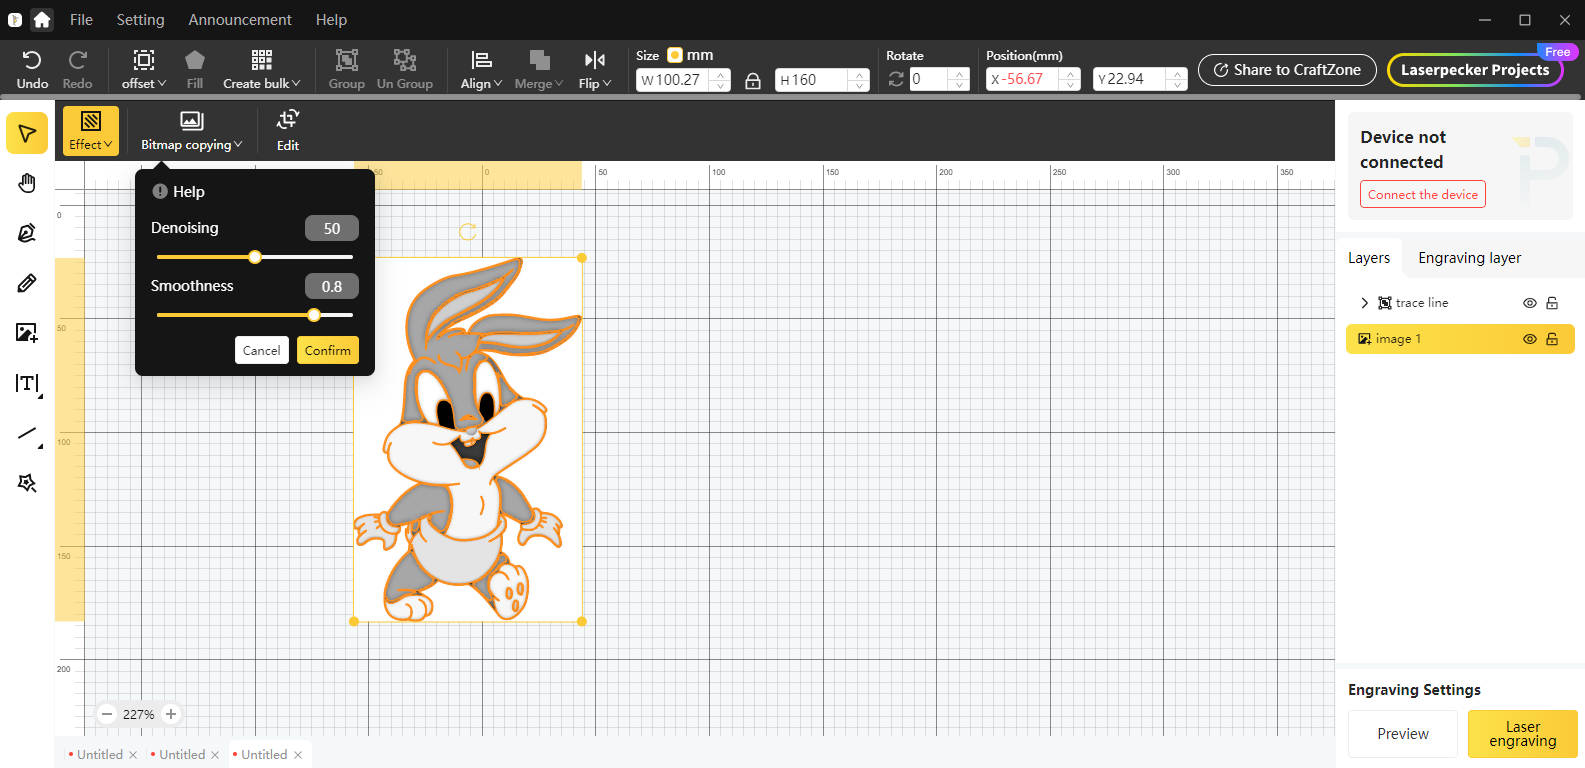Screen dimensions: 1585x768
Task: Adjust the Denoising slider handle
Action: pyautogui.click(x=255, y=257)
